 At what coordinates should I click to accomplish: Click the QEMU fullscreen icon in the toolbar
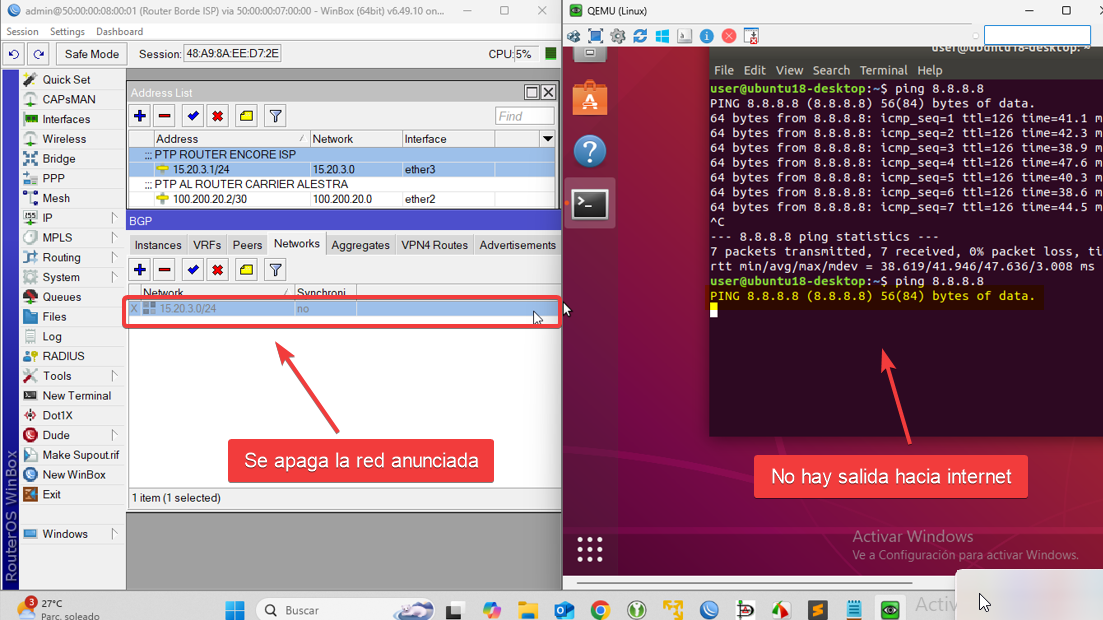tap(596, 36)
